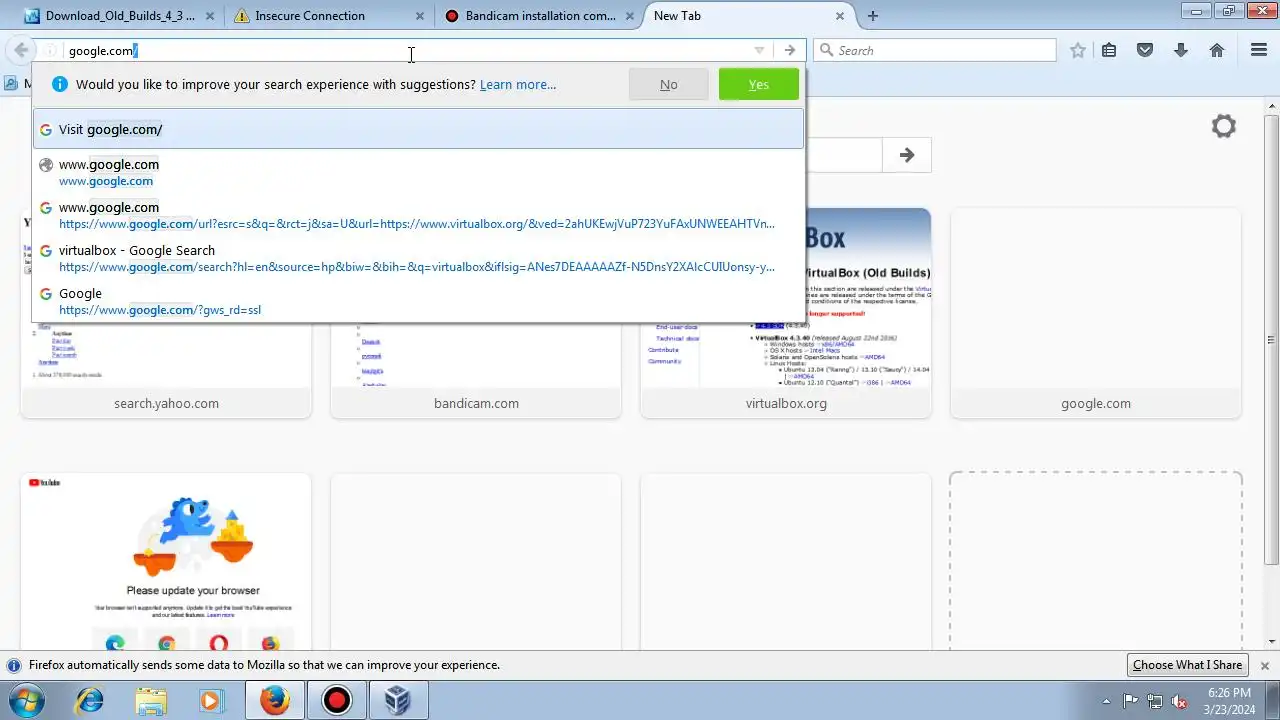1280x720 pixels.
Task: Show hidden tray icons arrow
Action: pos(1106,701)
